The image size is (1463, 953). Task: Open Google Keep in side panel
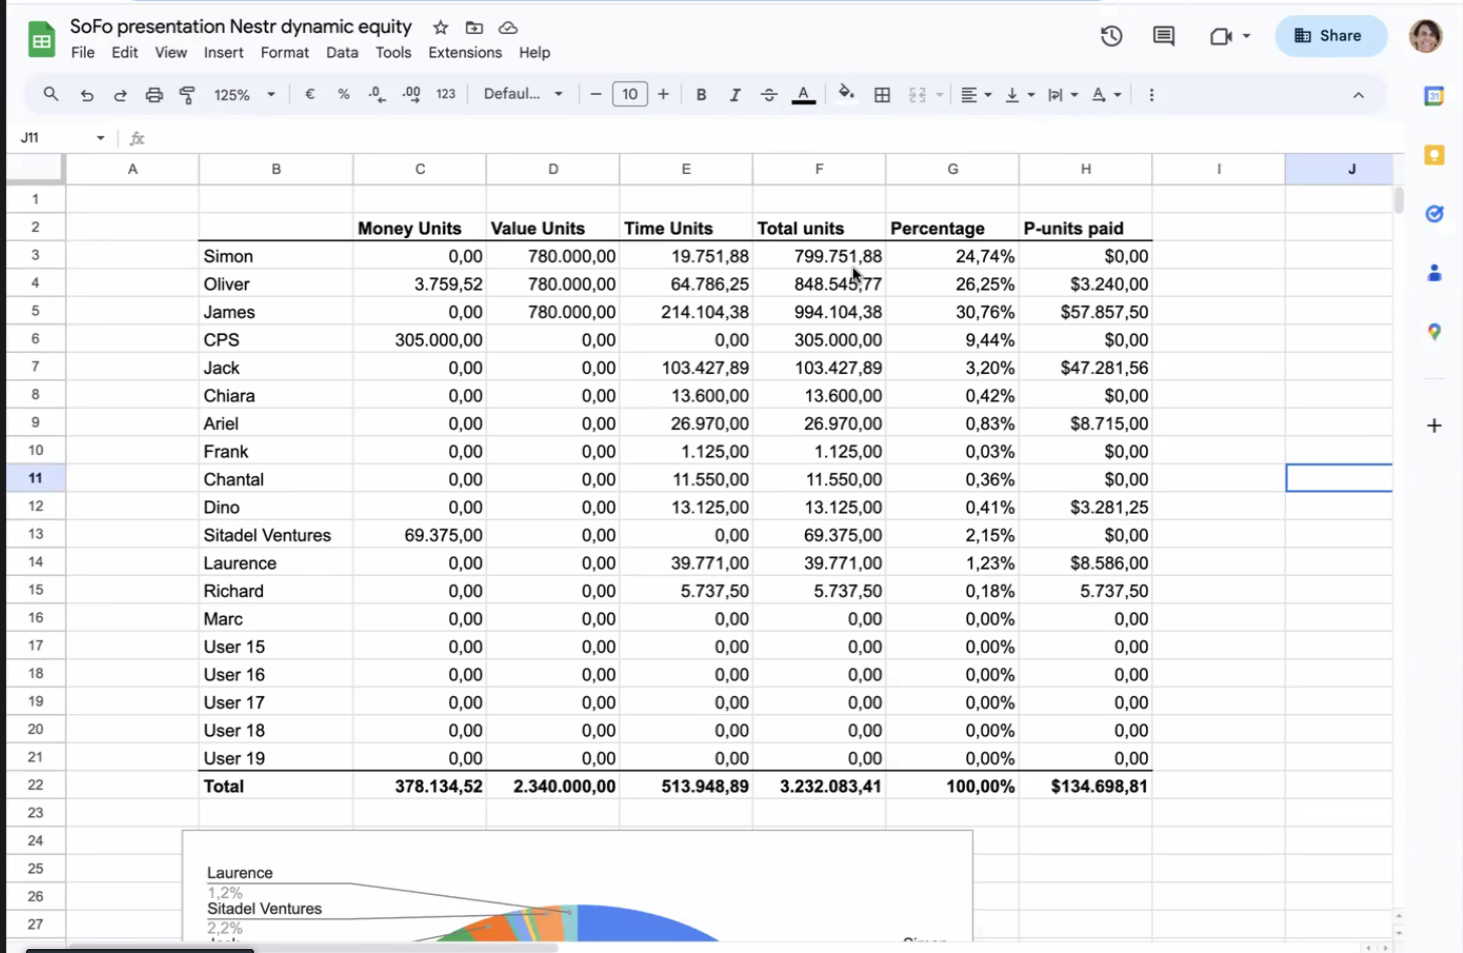[1434, 155]
